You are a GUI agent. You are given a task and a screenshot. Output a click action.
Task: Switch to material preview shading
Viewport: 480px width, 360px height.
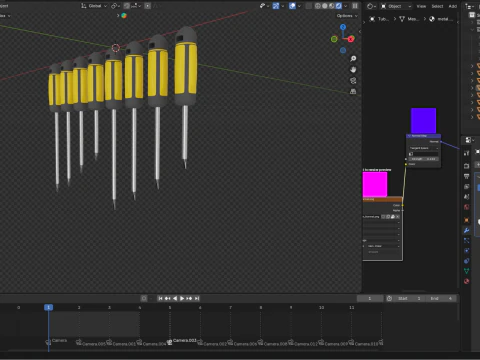[x=332, y=6]
